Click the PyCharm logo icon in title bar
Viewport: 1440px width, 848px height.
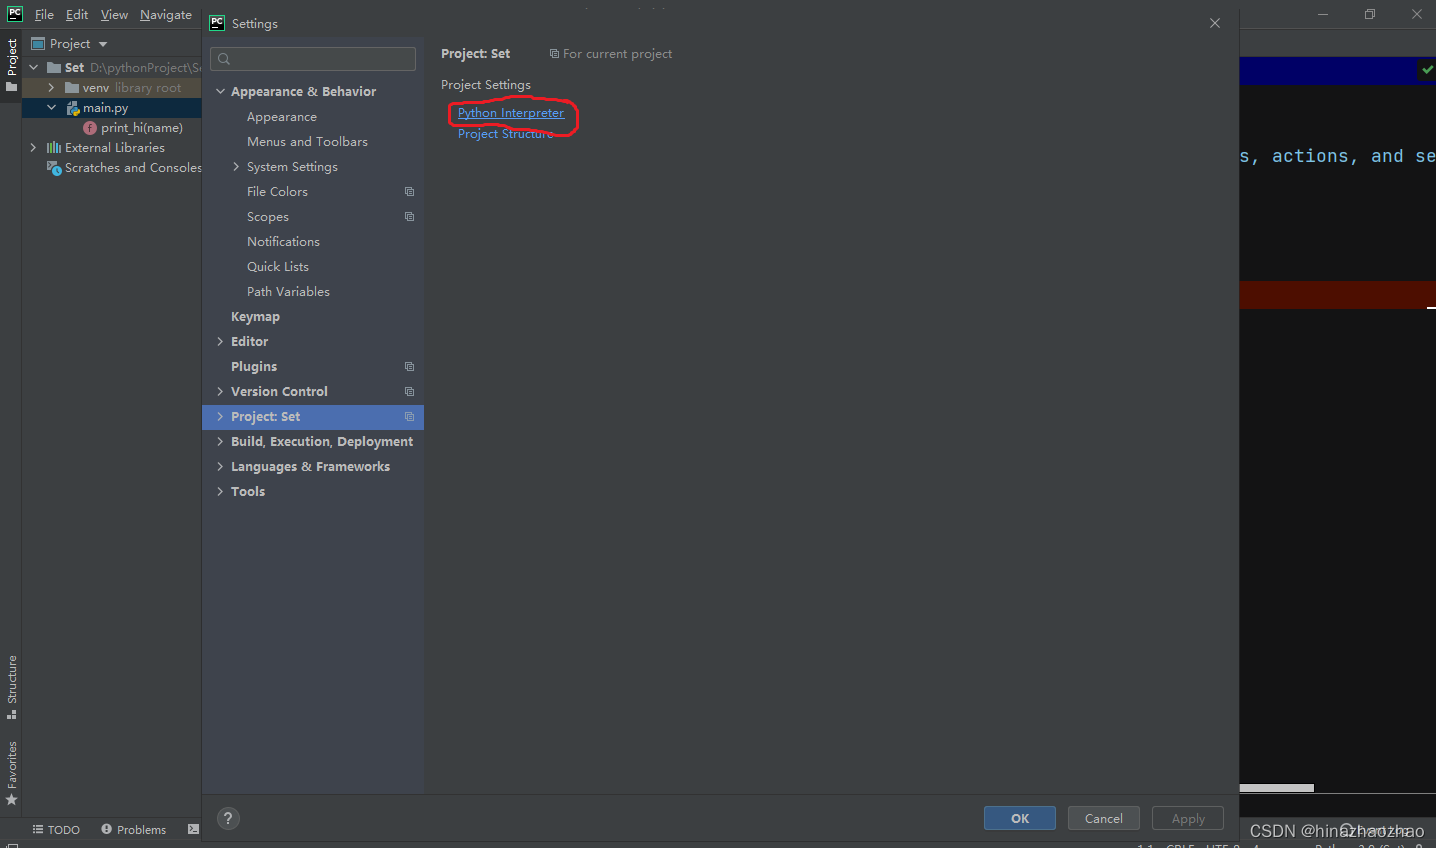pos(15,14)
